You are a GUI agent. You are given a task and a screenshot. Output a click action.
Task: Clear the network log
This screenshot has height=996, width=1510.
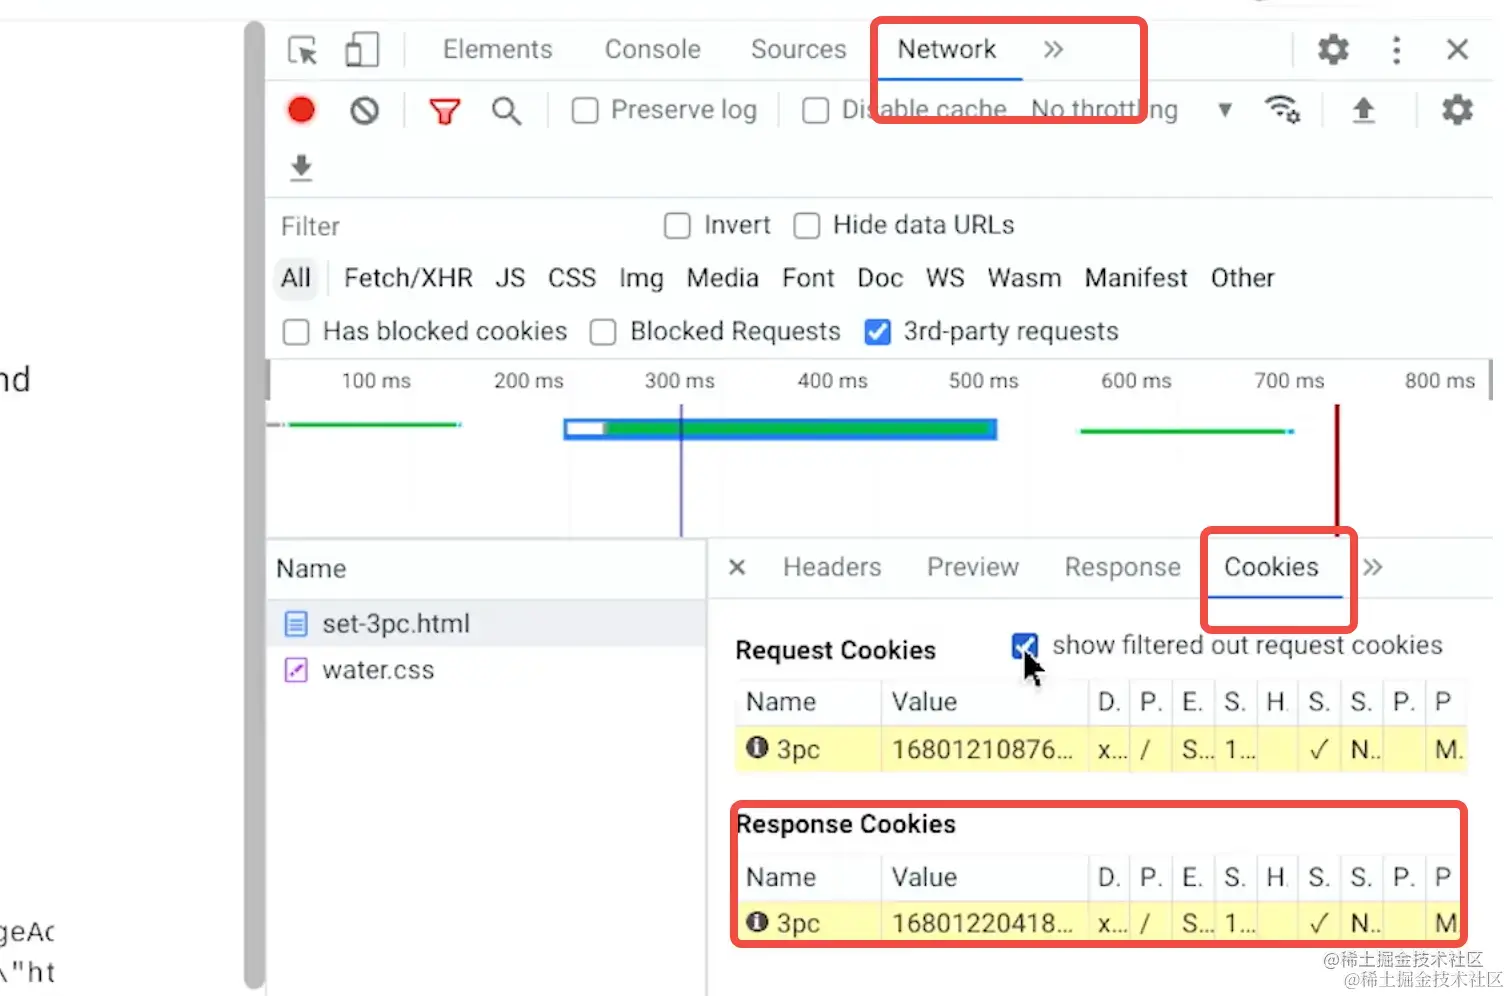point(365,110)
